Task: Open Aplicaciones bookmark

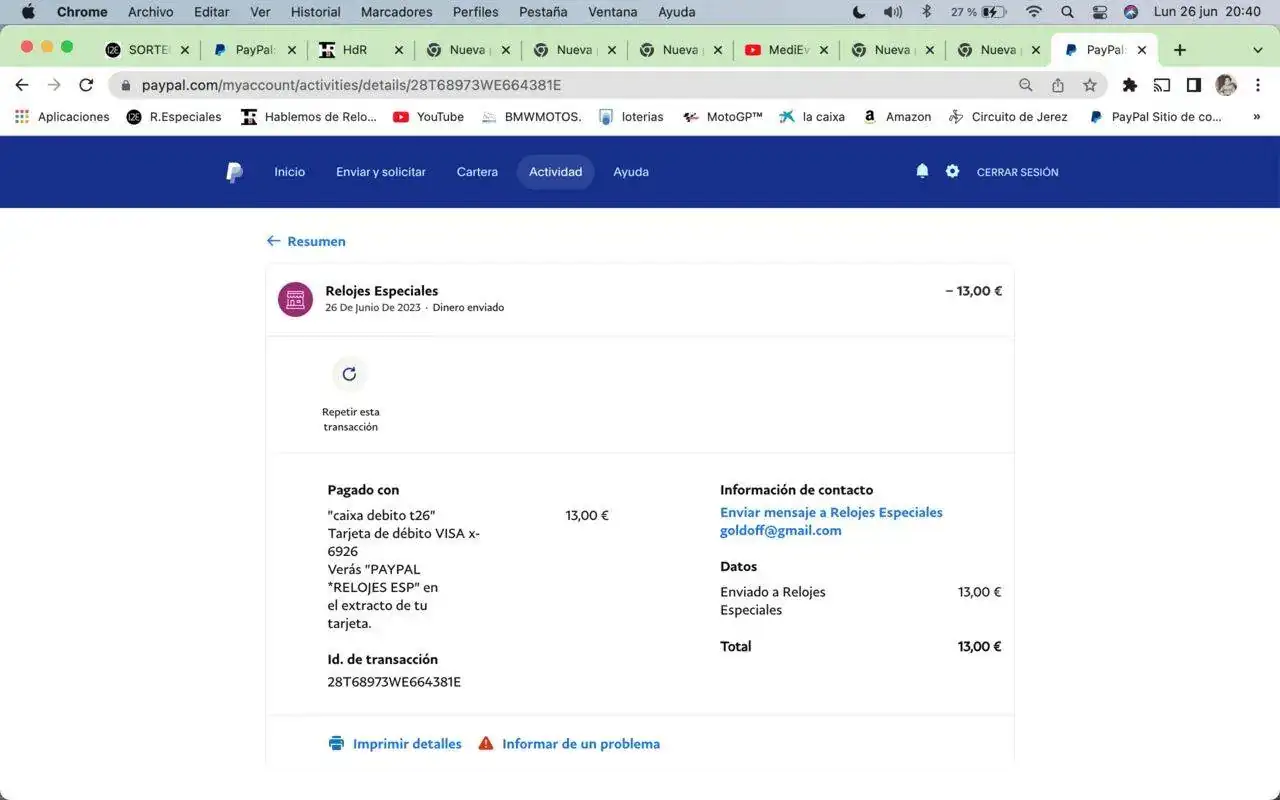Action: coord(62,117)
